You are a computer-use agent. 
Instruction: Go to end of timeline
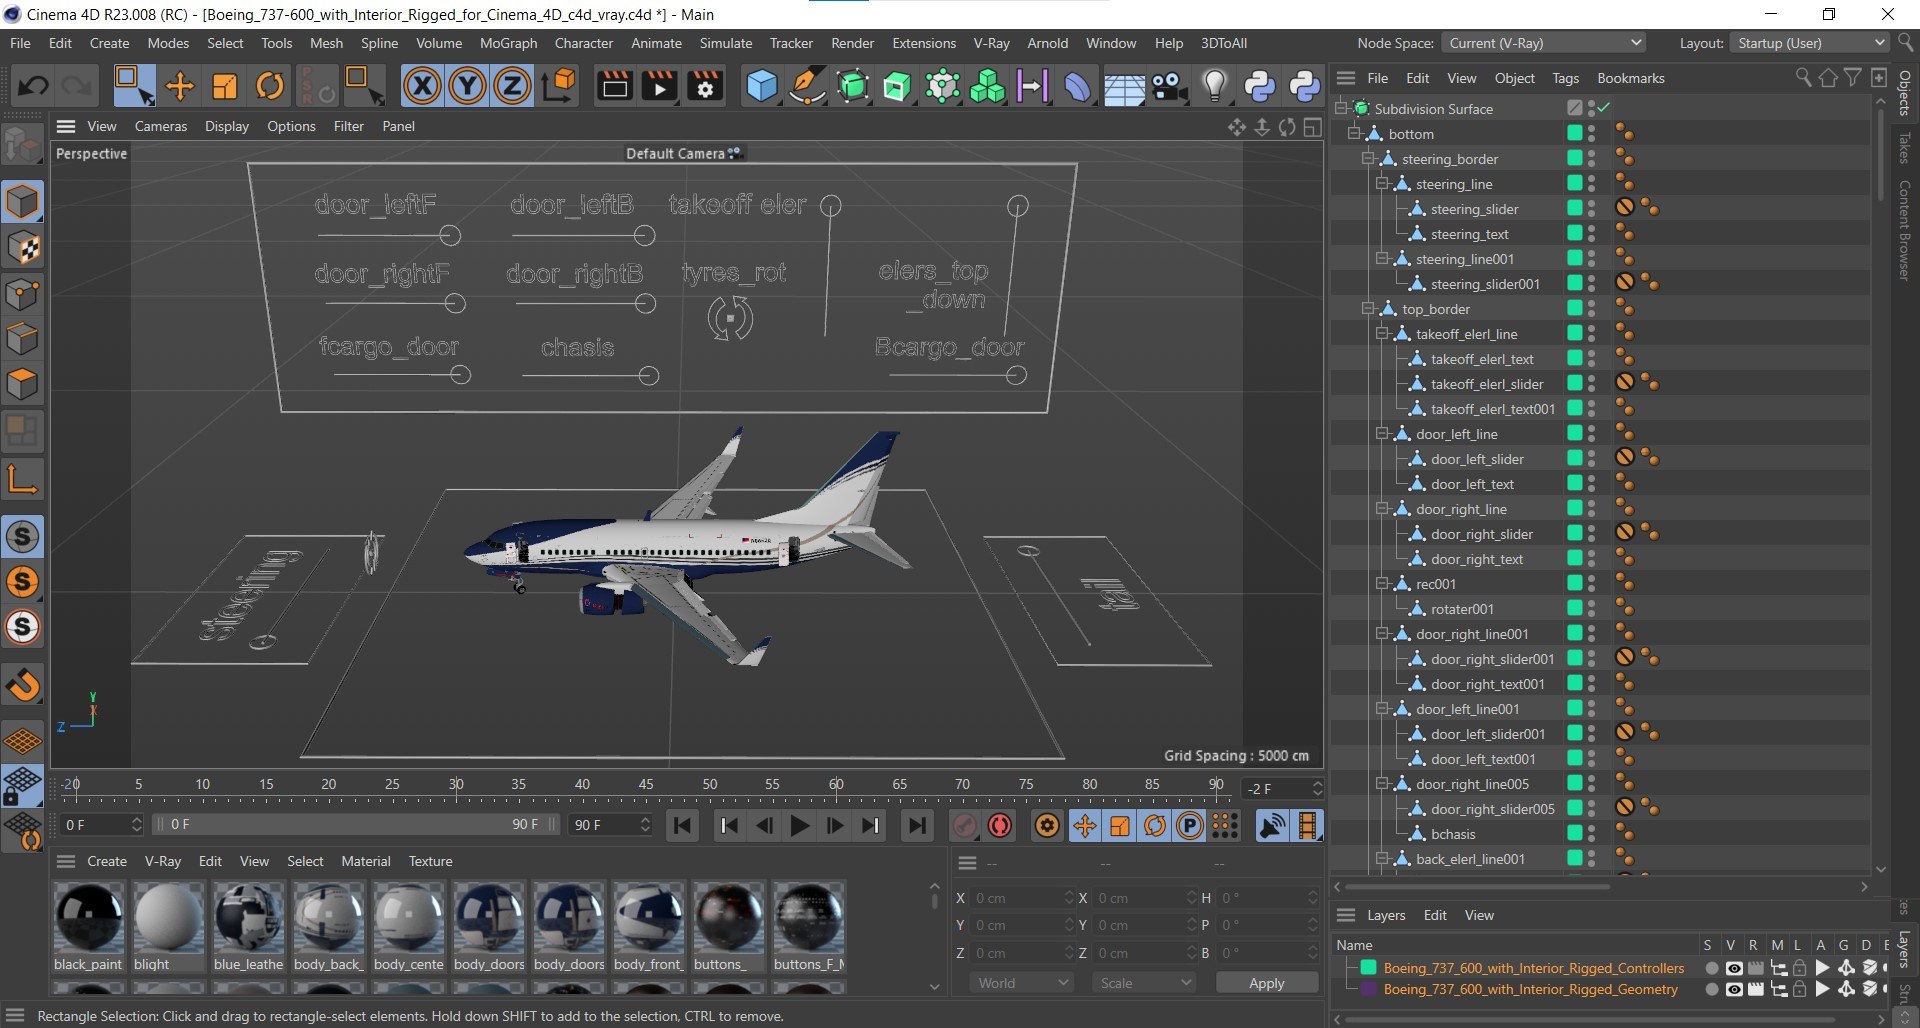click(916, 825)
